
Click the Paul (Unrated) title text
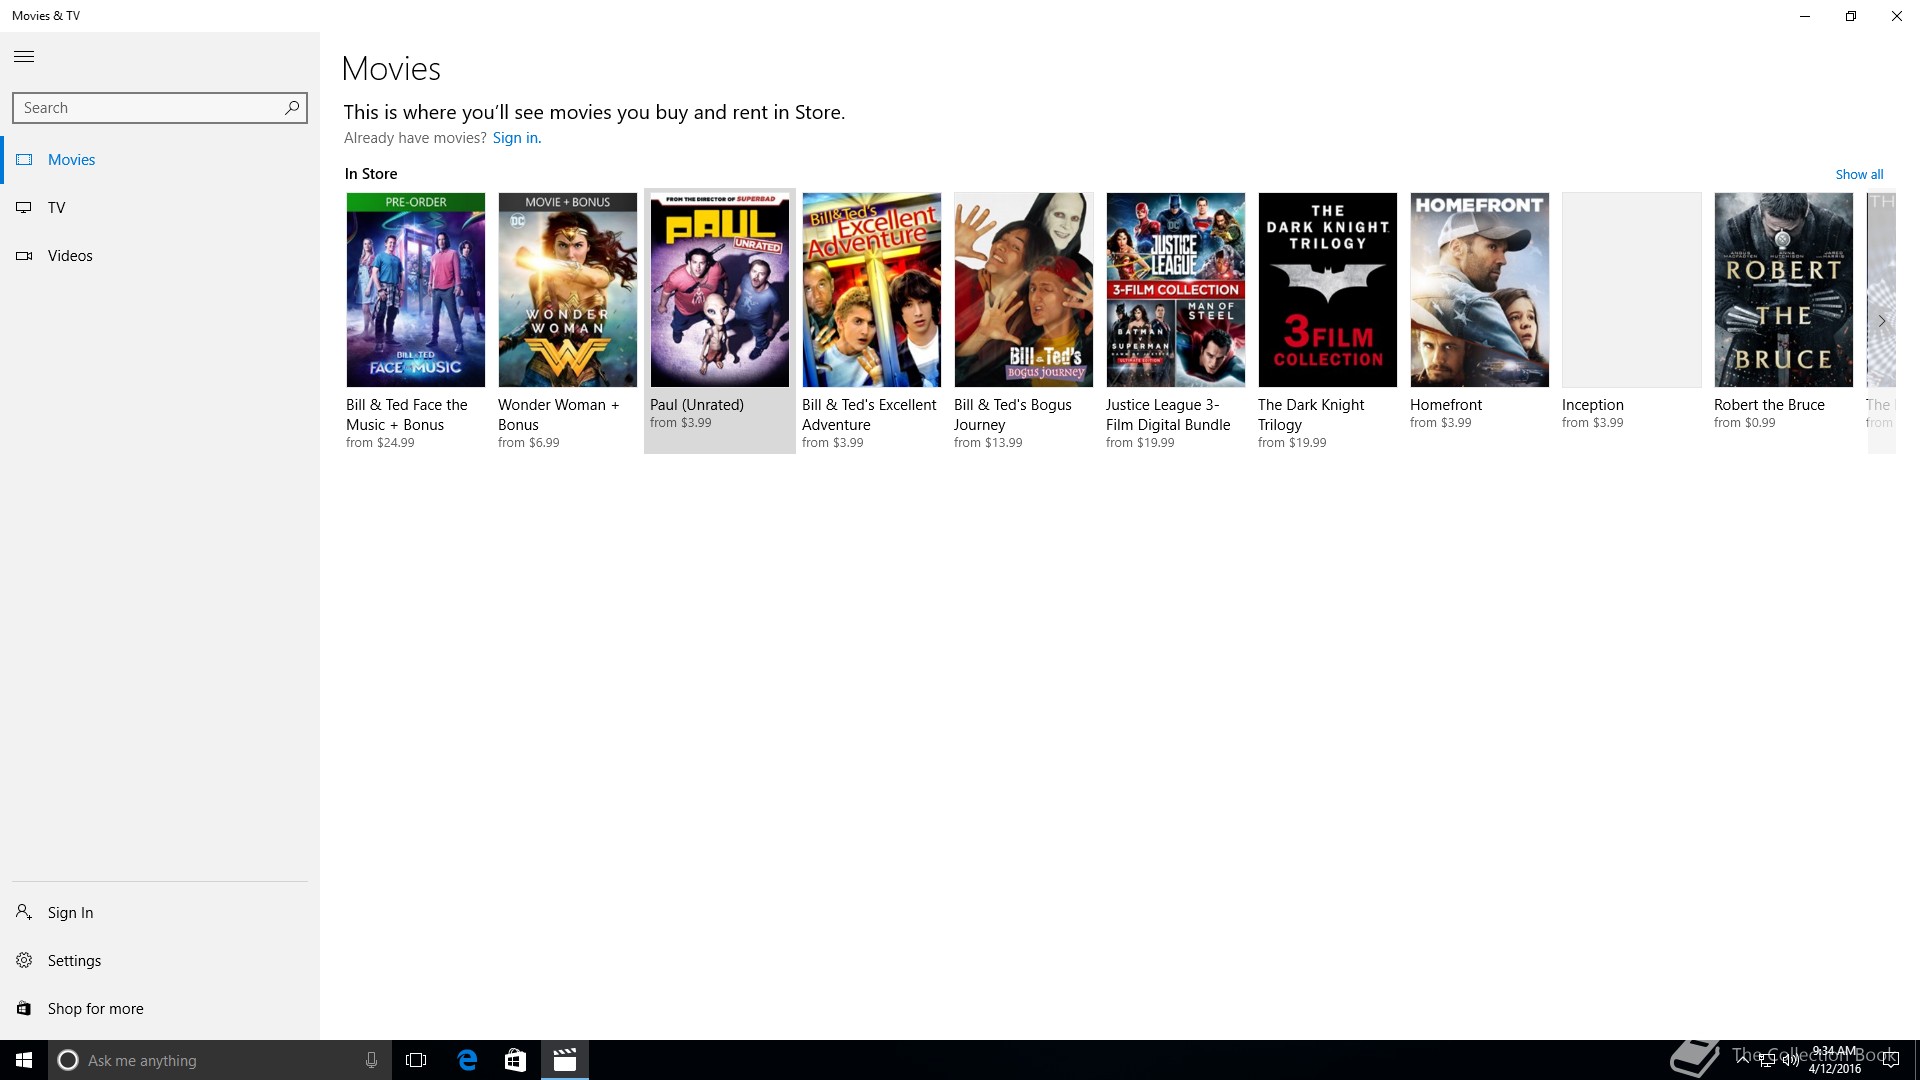(697, 405)
